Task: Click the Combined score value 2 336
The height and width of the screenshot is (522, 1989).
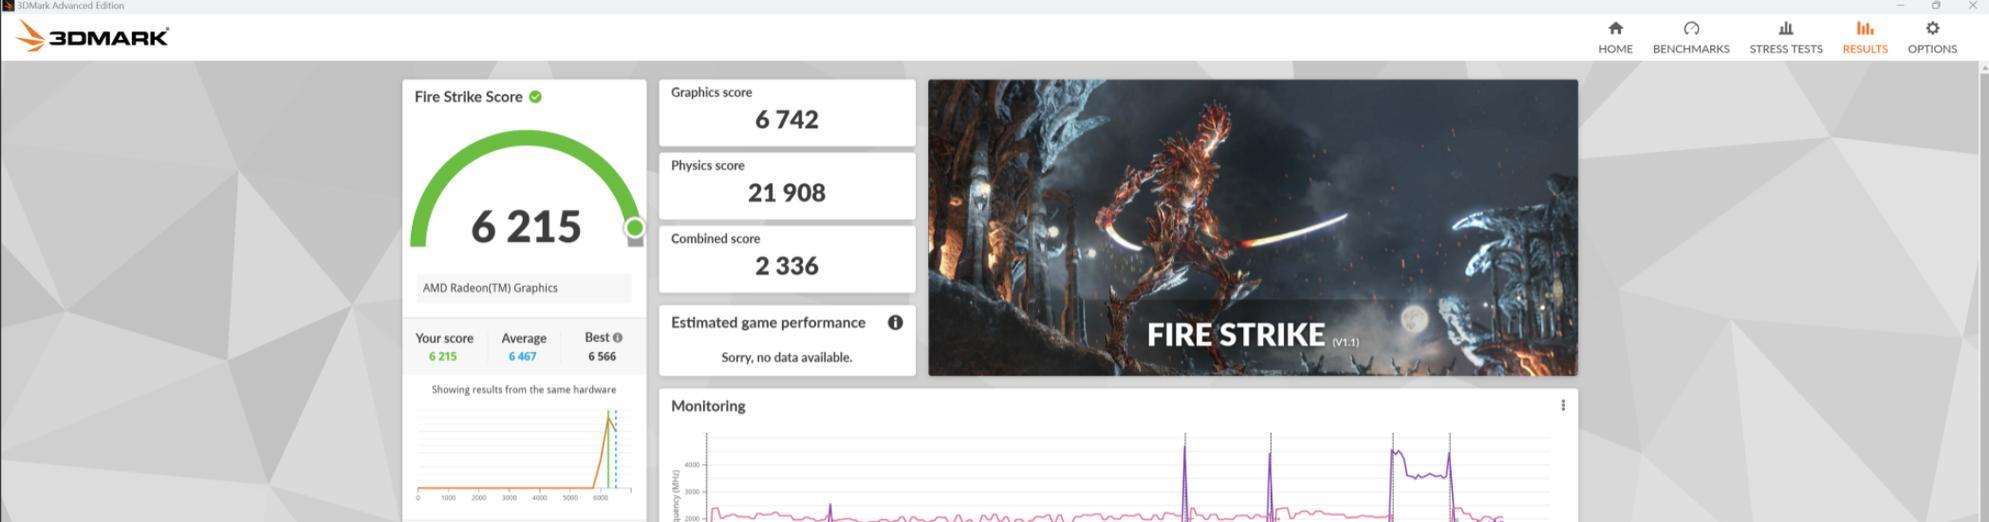Action: coord(787,266)
